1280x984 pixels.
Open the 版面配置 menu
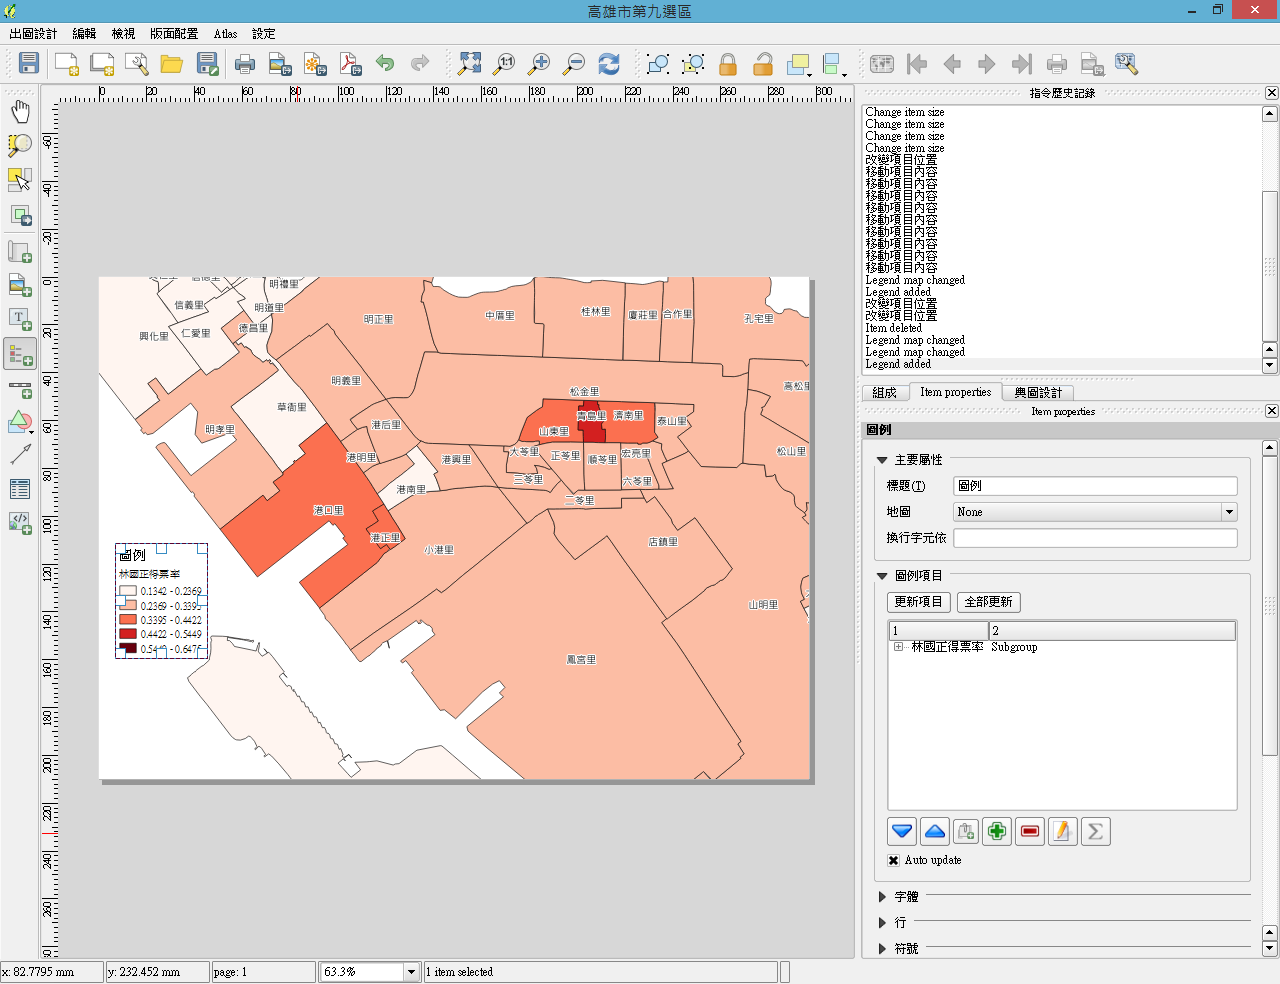tap(174, 34)
